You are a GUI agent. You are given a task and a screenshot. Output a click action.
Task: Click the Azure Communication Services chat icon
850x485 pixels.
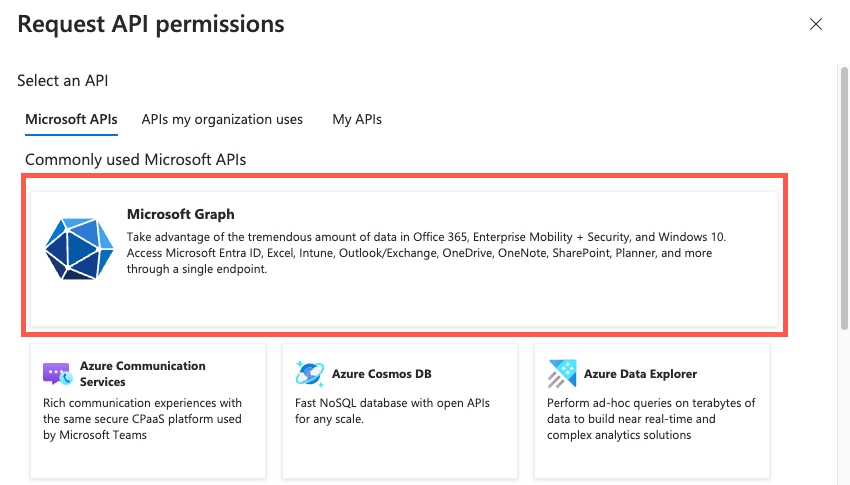57,374
